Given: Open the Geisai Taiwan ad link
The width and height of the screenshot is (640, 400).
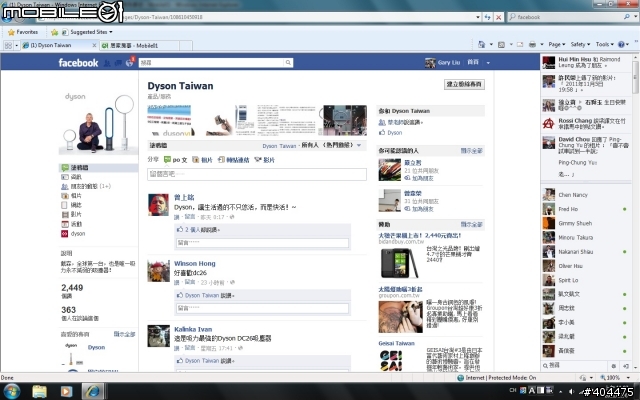Looking at the screenshot, I should [x=396, y=343].
